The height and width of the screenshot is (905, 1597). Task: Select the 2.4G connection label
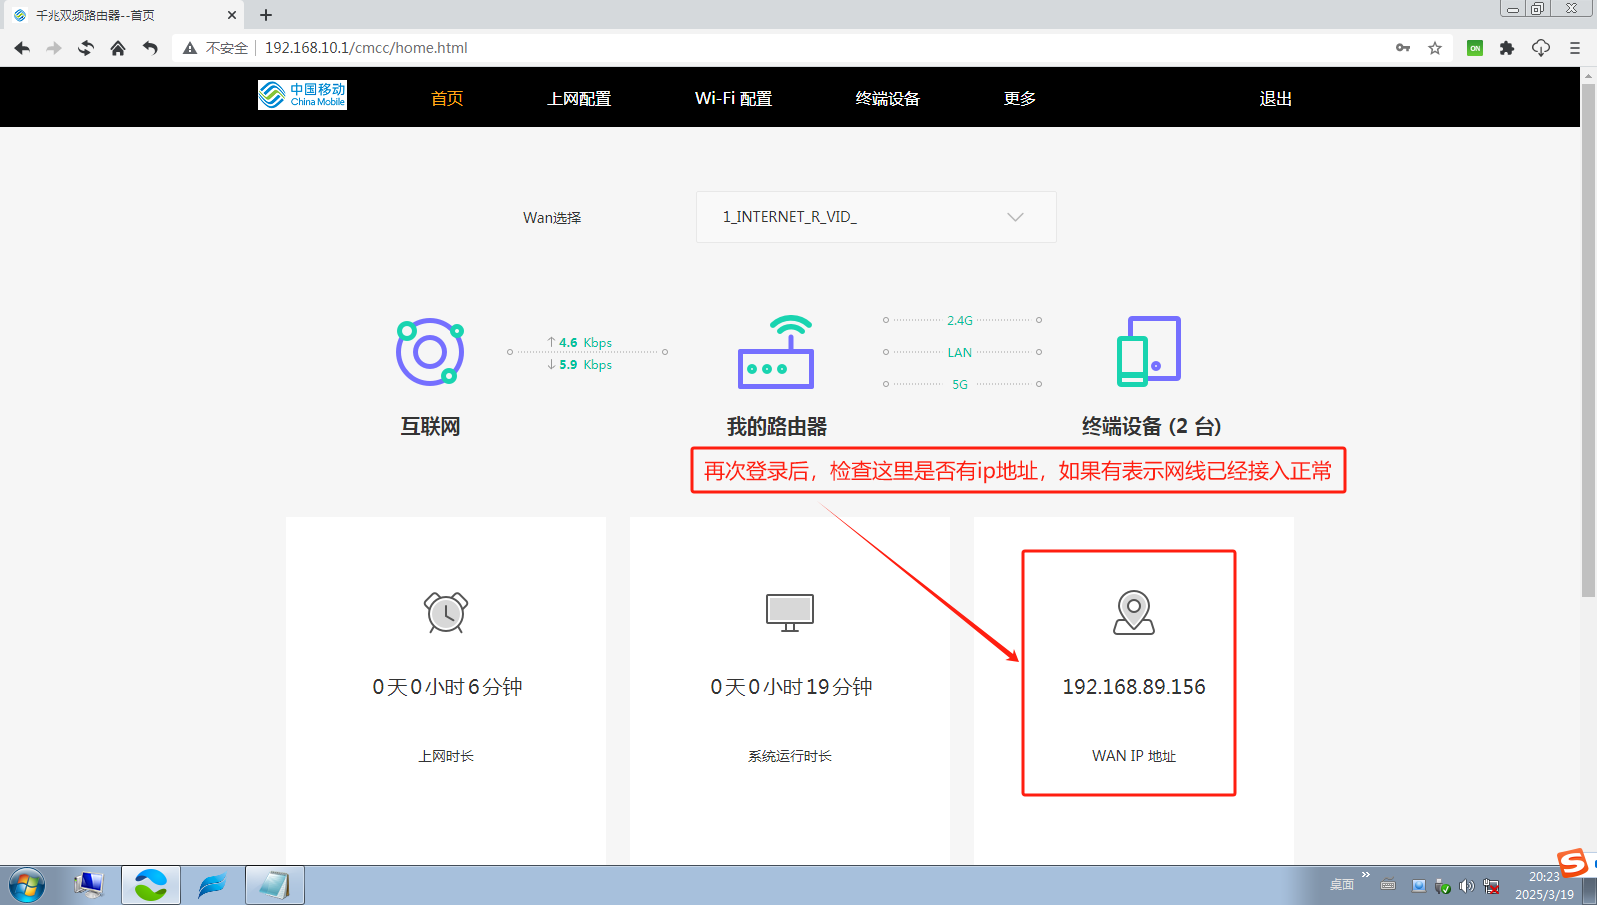(960, 320)
